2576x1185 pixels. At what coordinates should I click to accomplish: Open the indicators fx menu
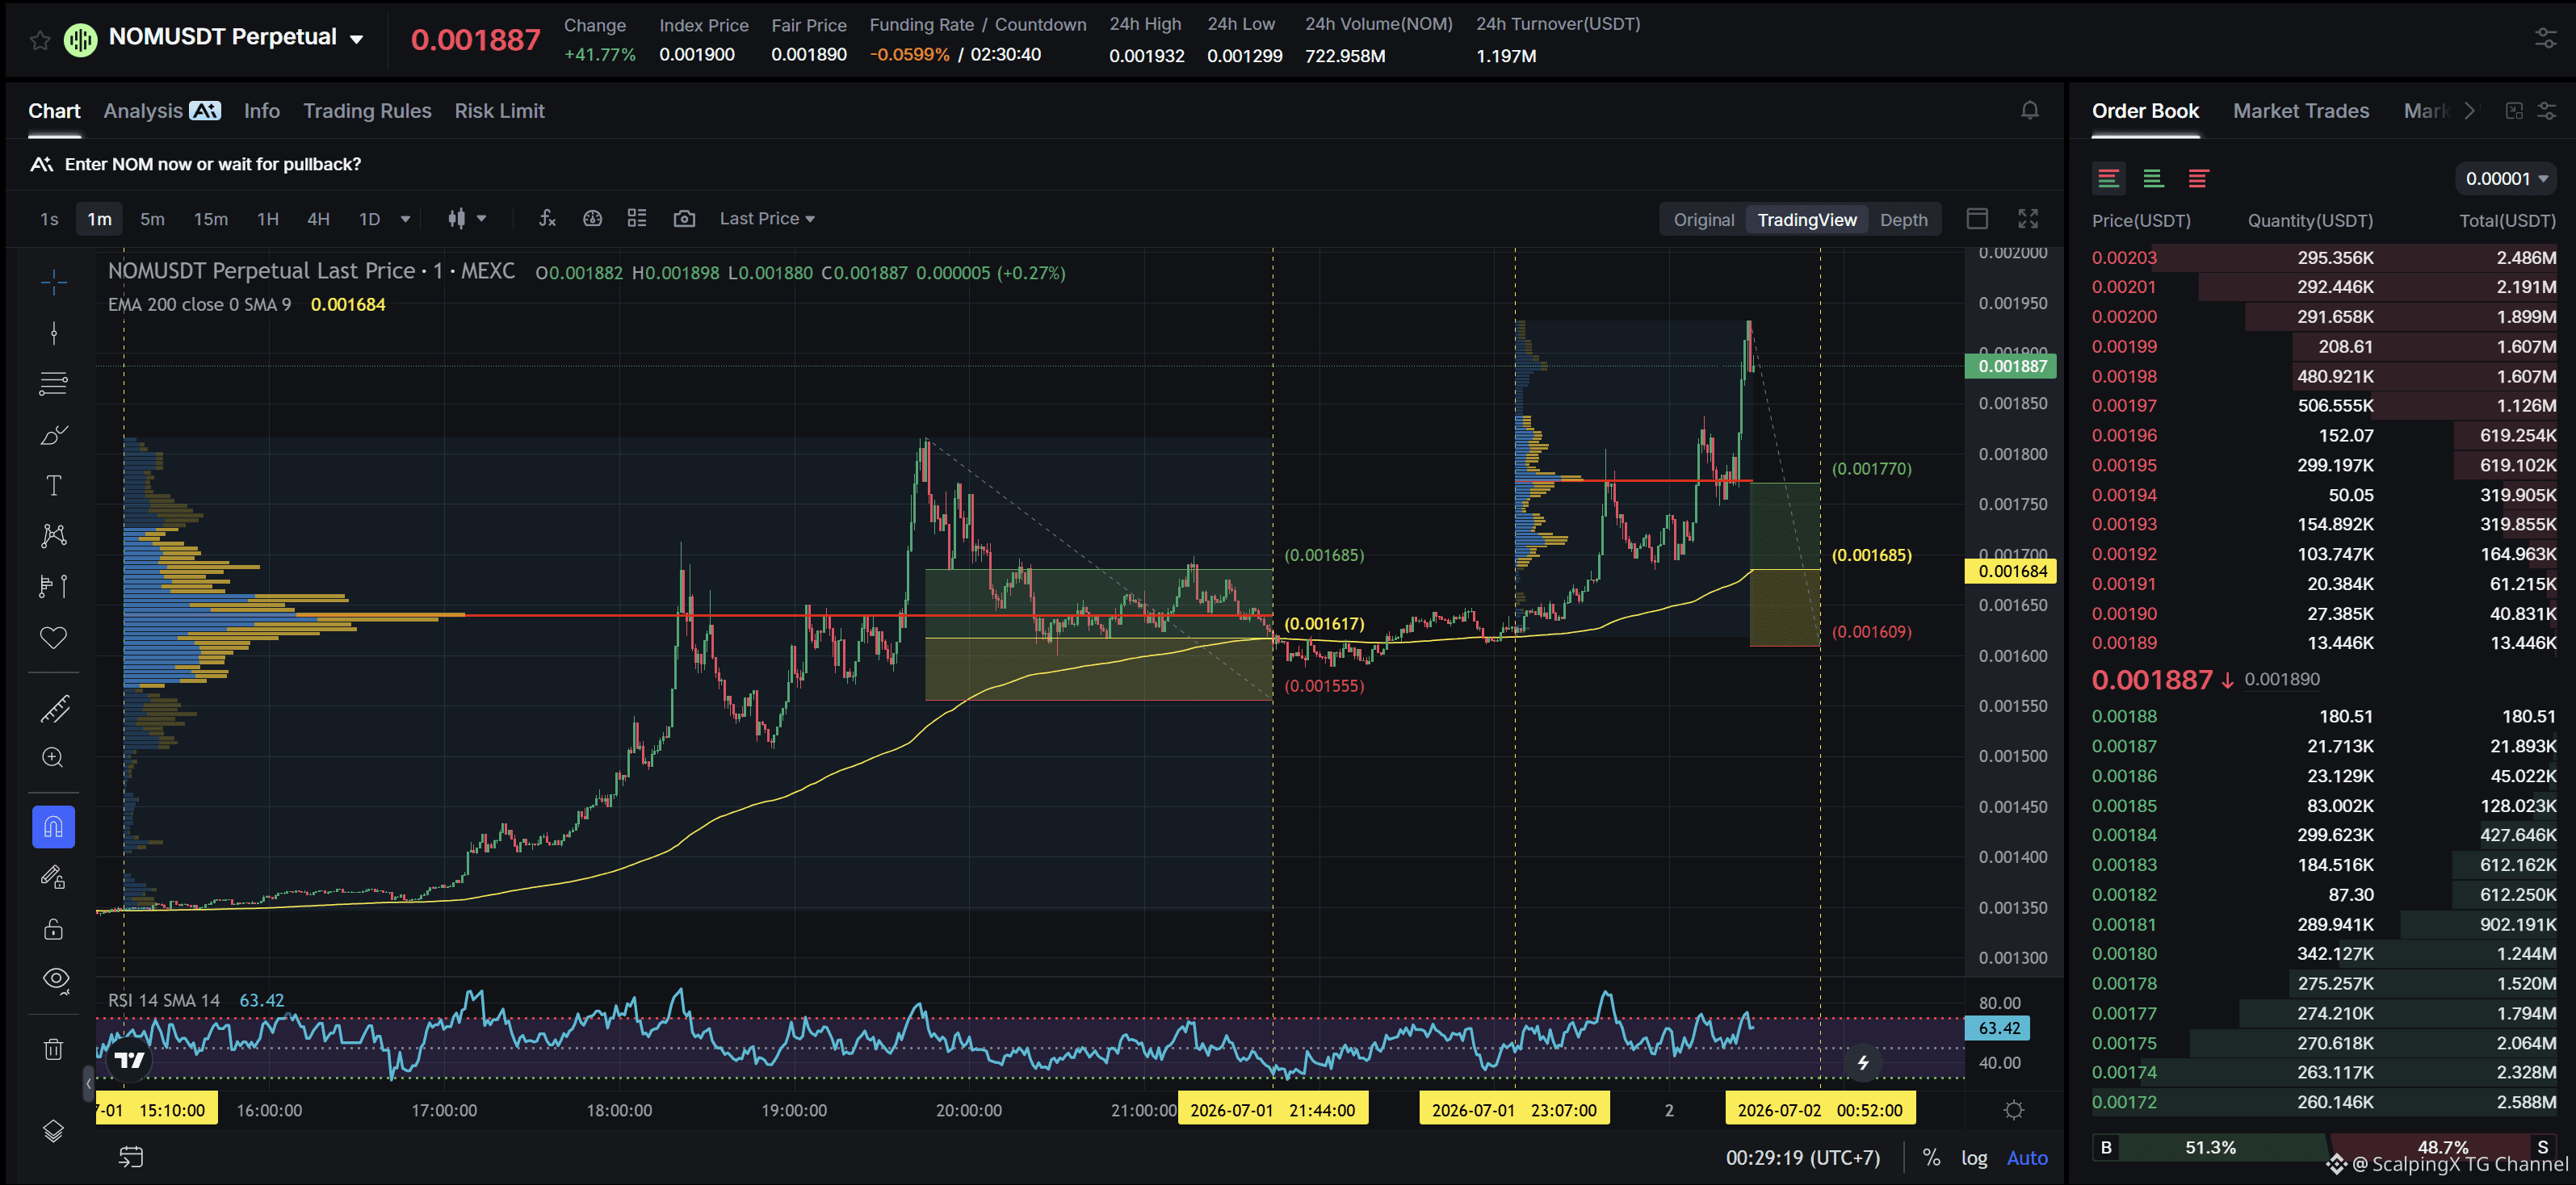pyautogui.click(x=547, y=218)
